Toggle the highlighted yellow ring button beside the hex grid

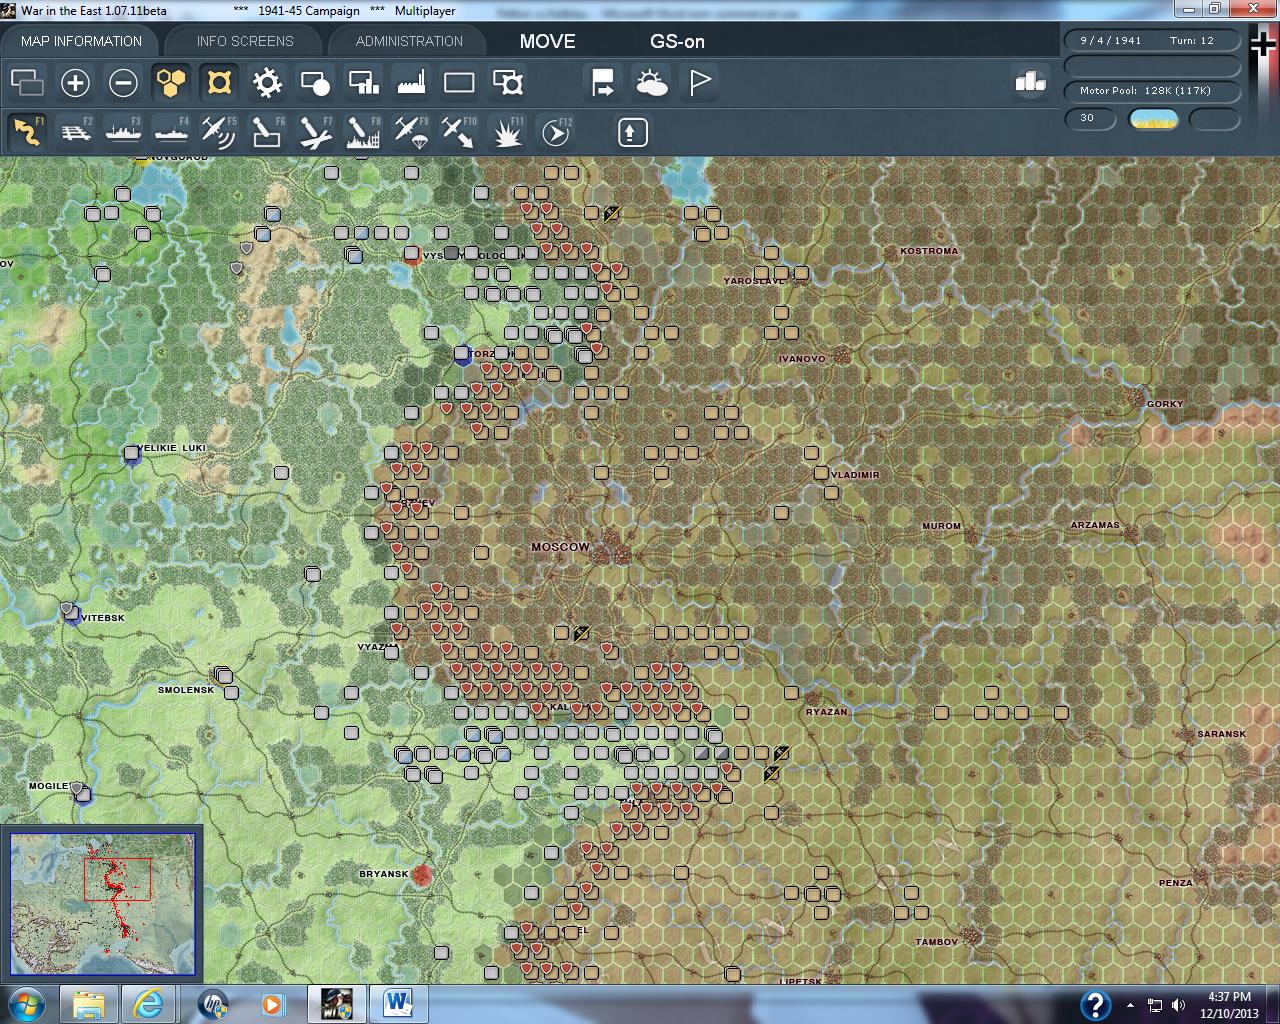(219, 82)
